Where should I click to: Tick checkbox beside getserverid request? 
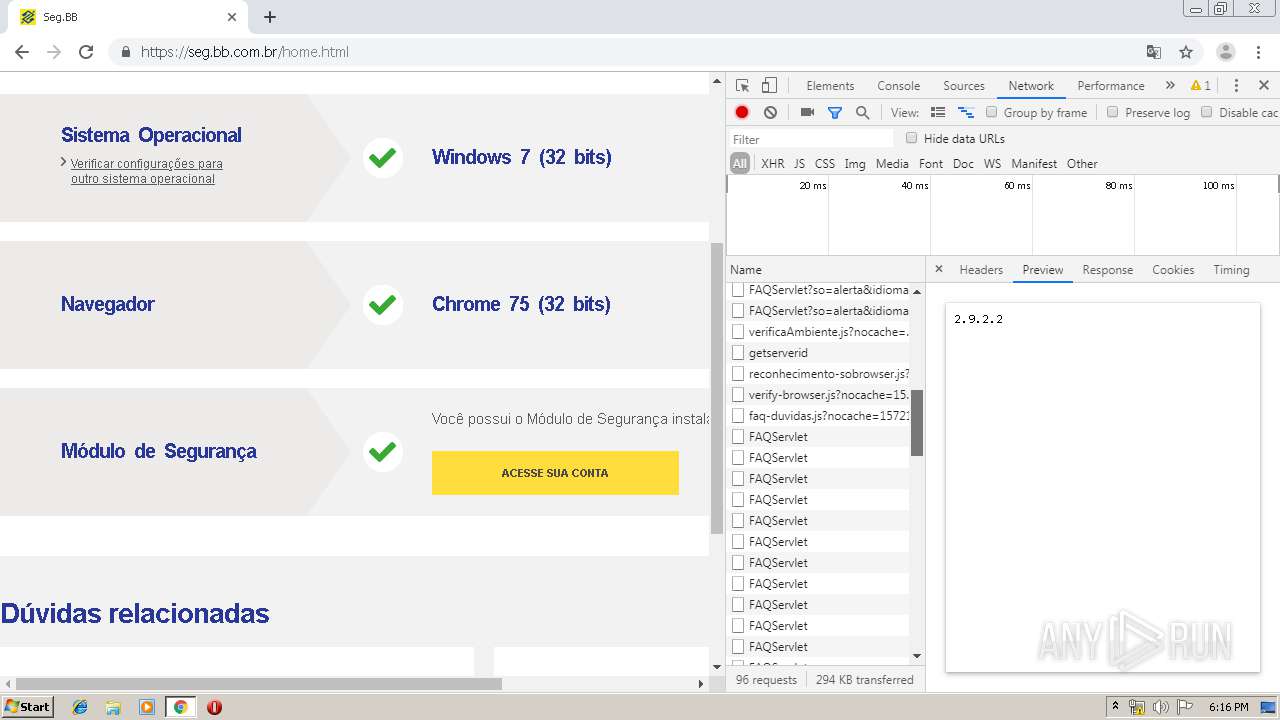coord(738,352)
